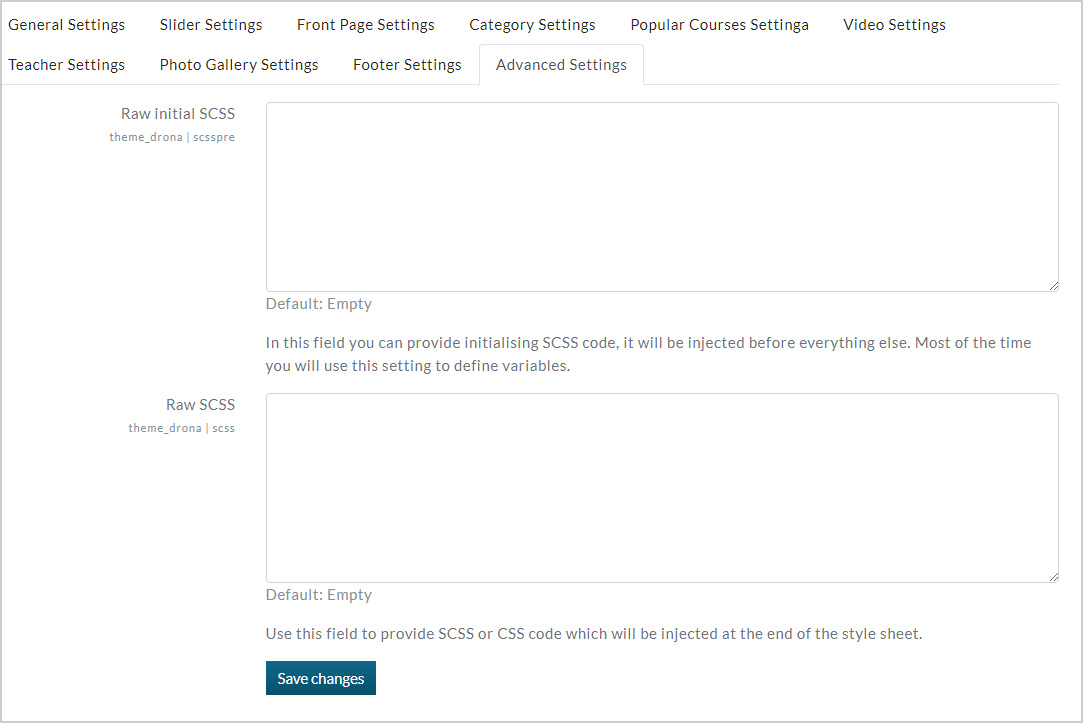Select the Footer Settings tab
The image size is (1083, 723).
click(407, 65)
